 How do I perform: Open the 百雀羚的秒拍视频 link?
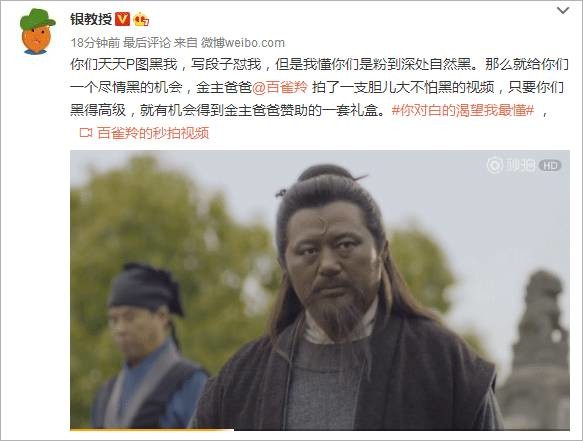pyautogui.click(x=153, y=133)
